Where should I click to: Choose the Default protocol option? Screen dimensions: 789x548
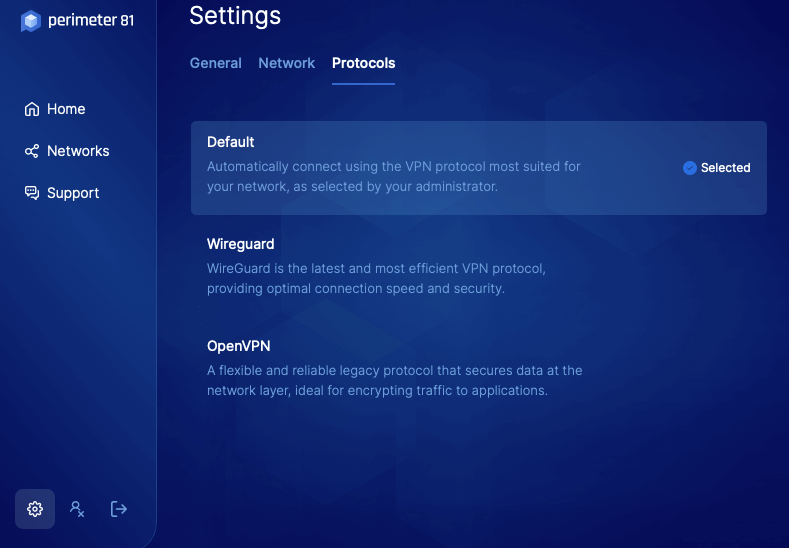click(479, 168)
